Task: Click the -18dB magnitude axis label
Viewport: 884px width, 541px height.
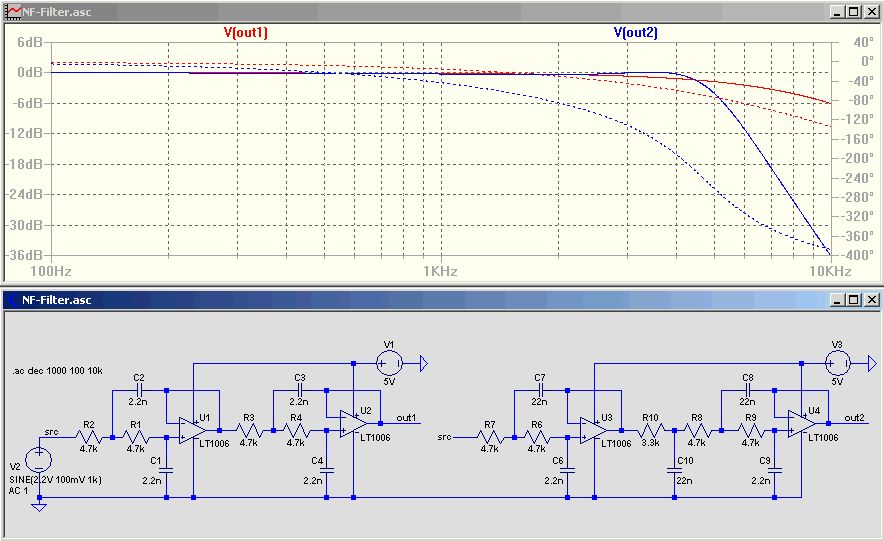Action: [x=24, y=164]
